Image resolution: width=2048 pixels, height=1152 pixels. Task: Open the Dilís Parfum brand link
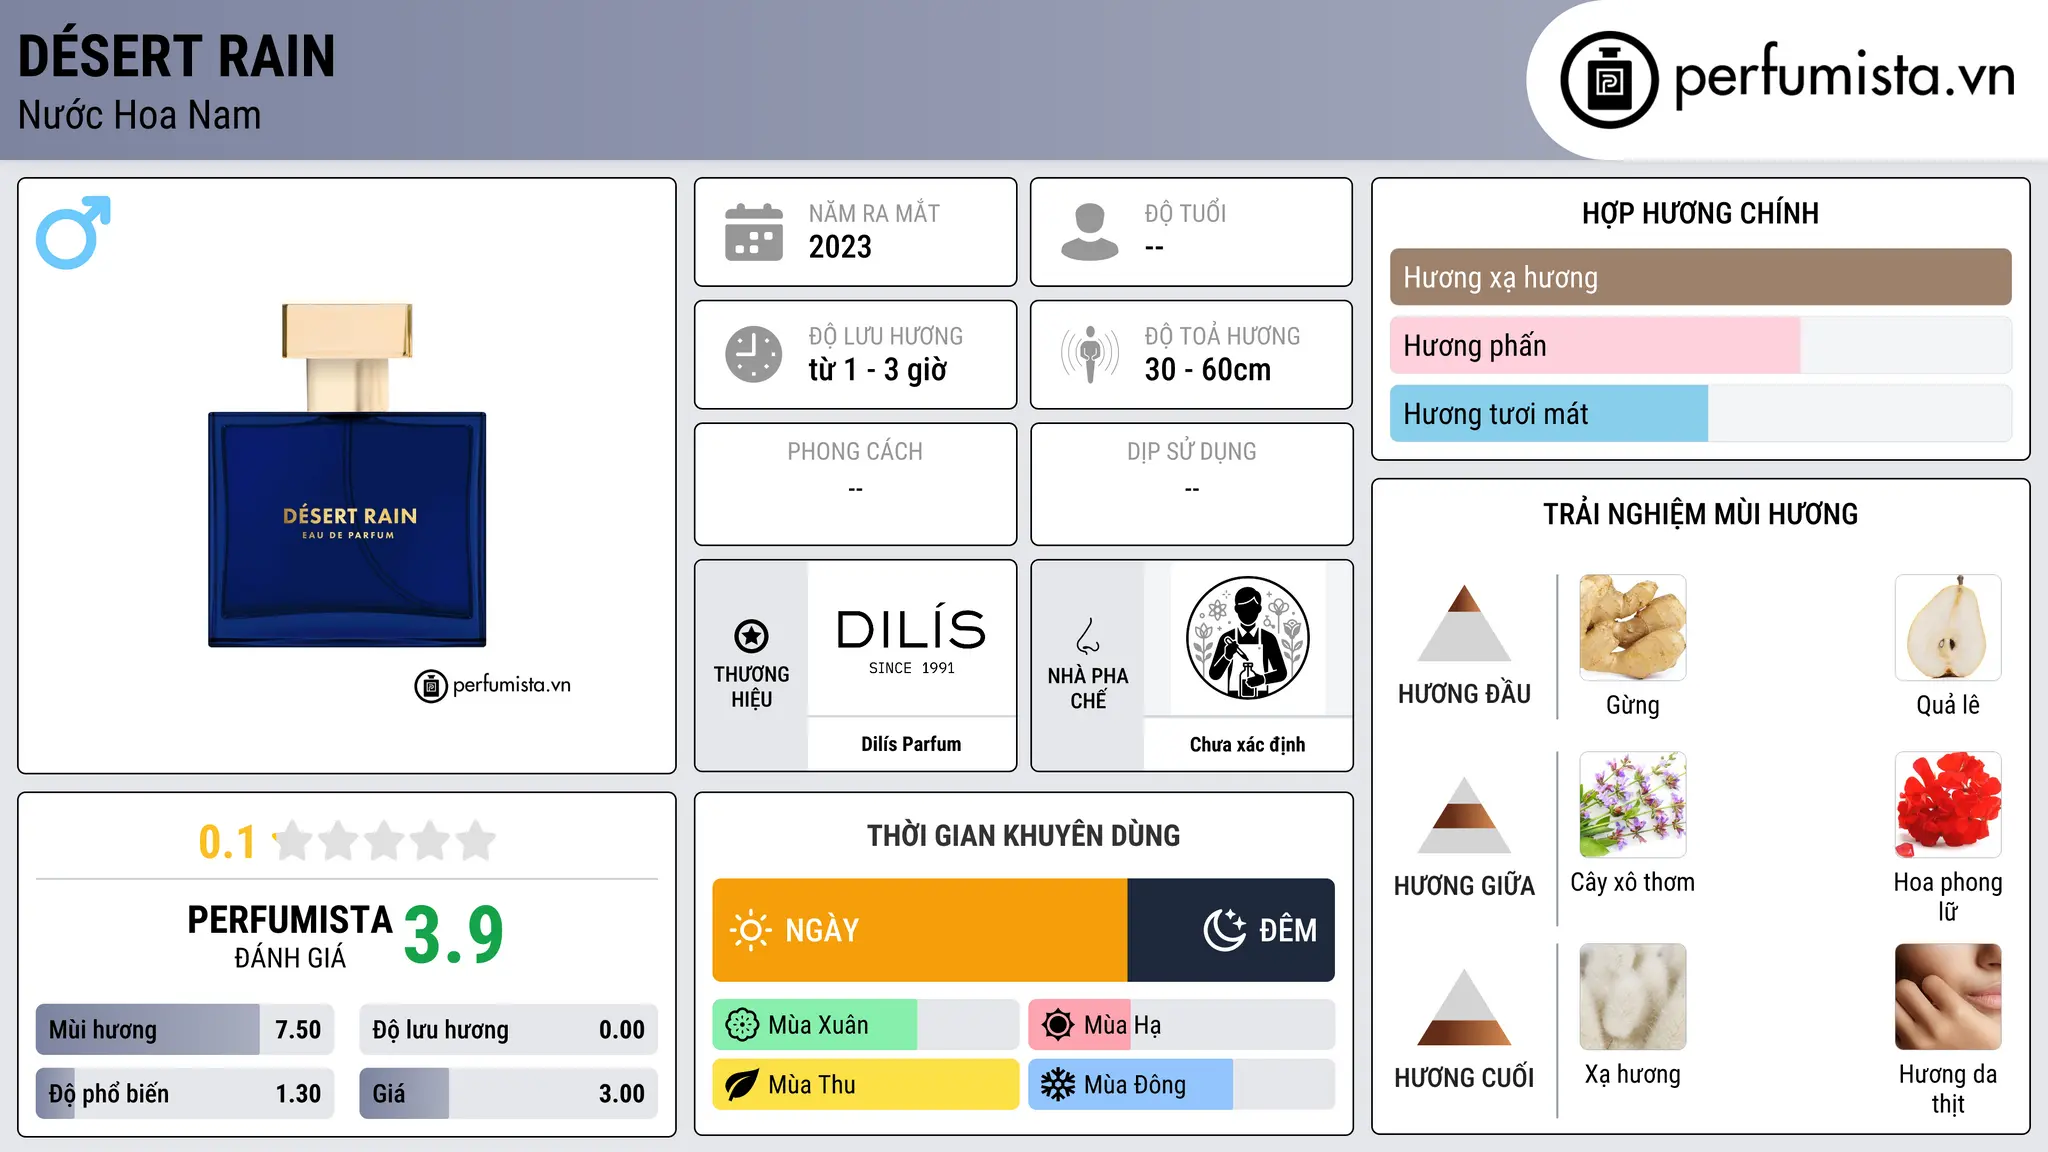pos(911,744)
